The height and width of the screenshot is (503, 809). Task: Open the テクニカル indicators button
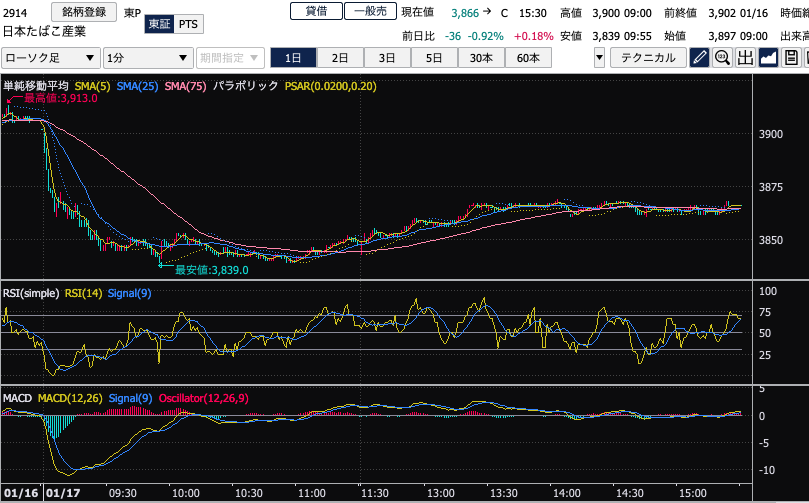tap(648, 58)
